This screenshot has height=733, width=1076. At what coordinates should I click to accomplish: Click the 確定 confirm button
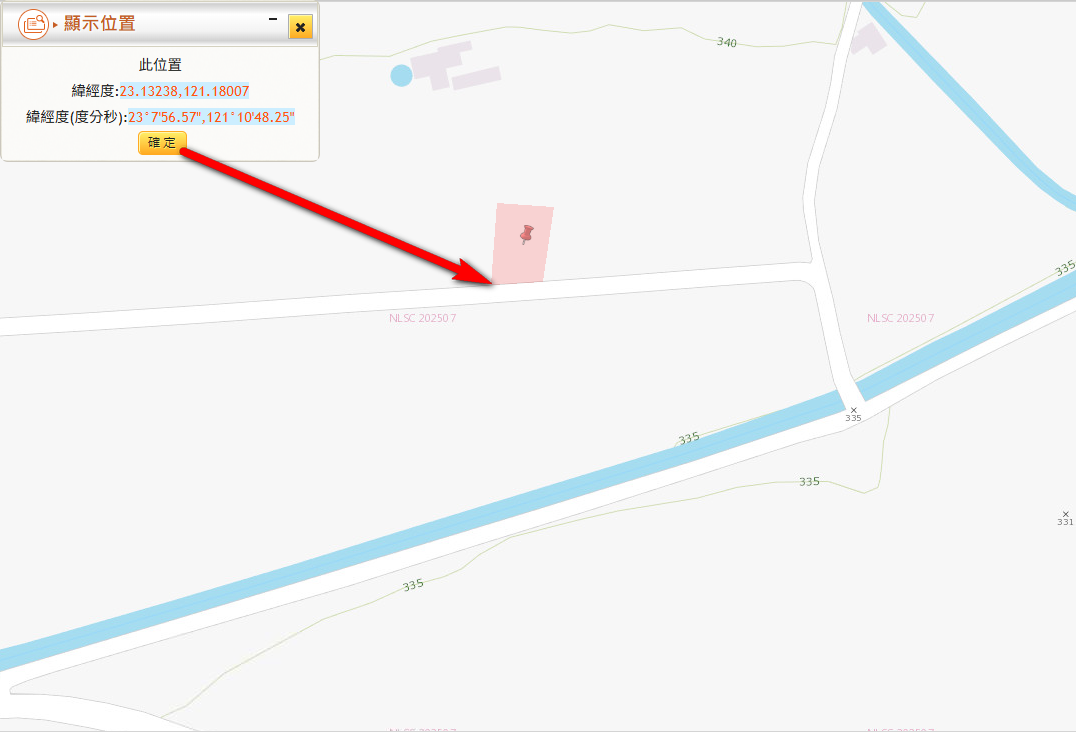pos(163,143)
